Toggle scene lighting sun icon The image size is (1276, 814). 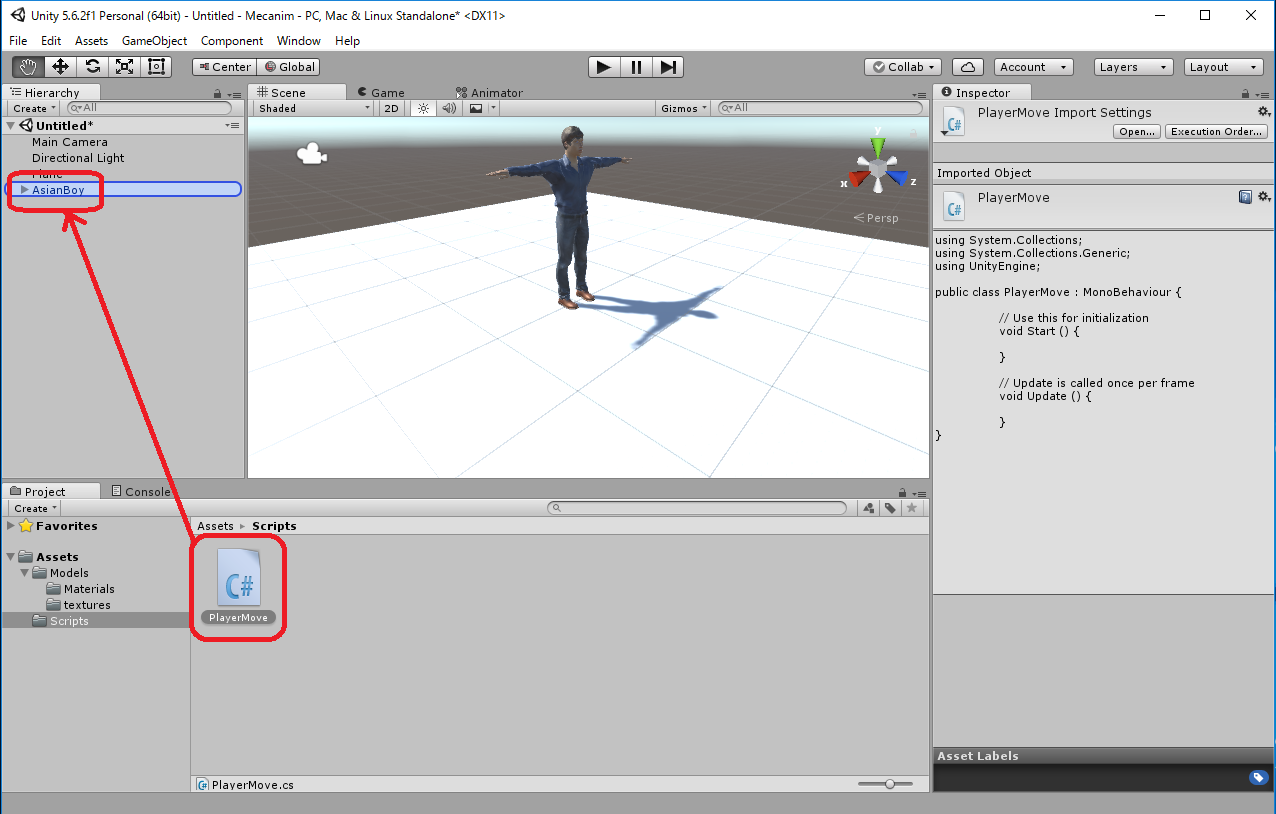423,108
